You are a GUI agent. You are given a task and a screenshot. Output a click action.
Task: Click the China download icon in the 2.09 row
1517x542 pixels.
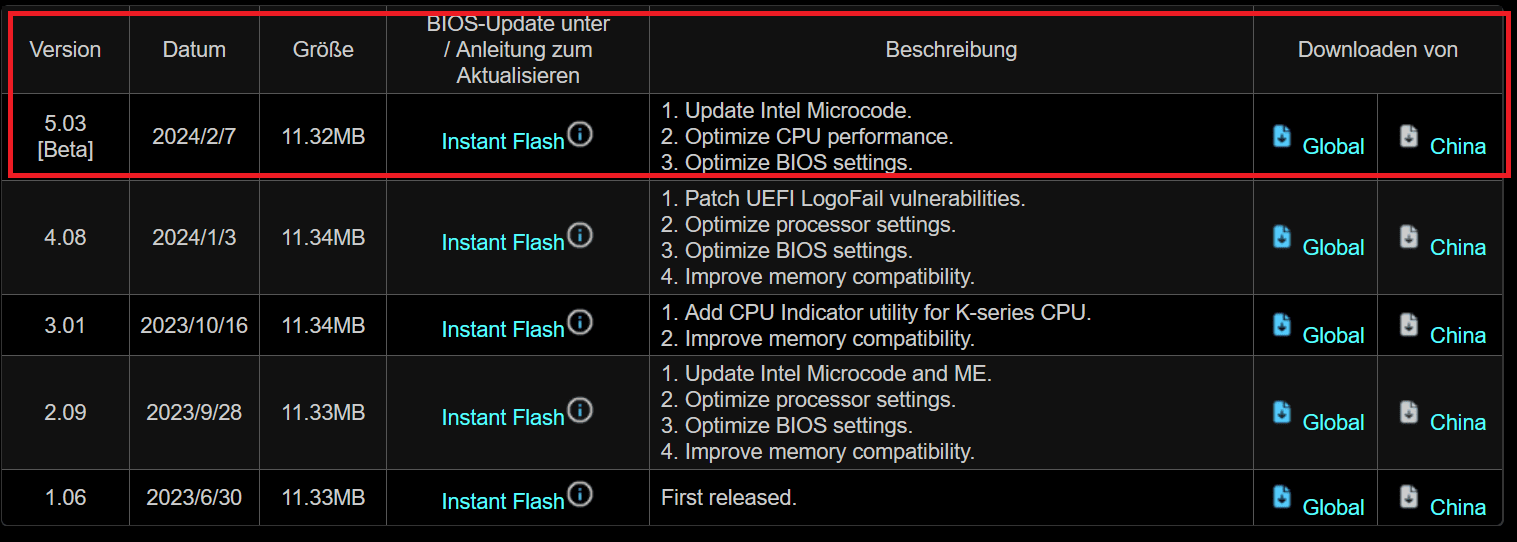[1409, 412]
